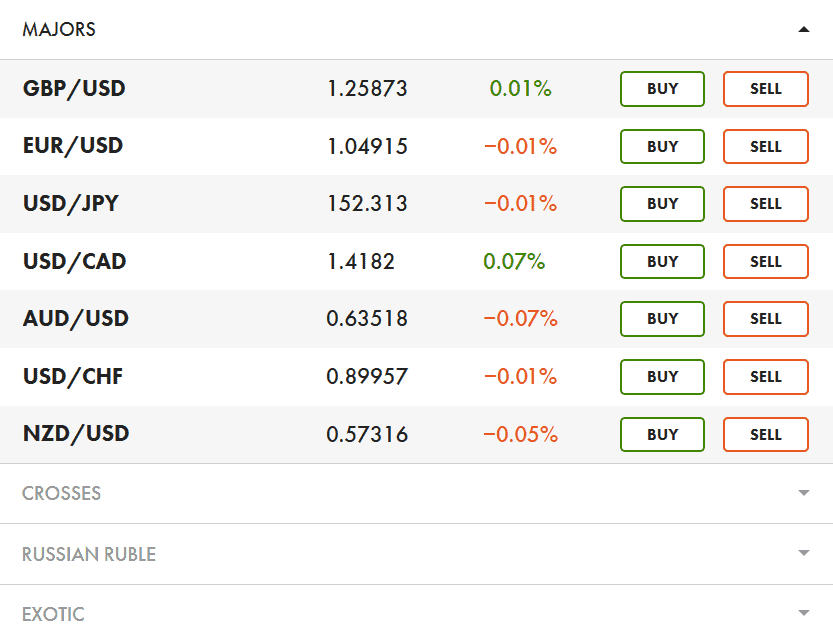Click SELL for AUD/USD
Screen dimensions: 833x640
[x=765, y=319]
